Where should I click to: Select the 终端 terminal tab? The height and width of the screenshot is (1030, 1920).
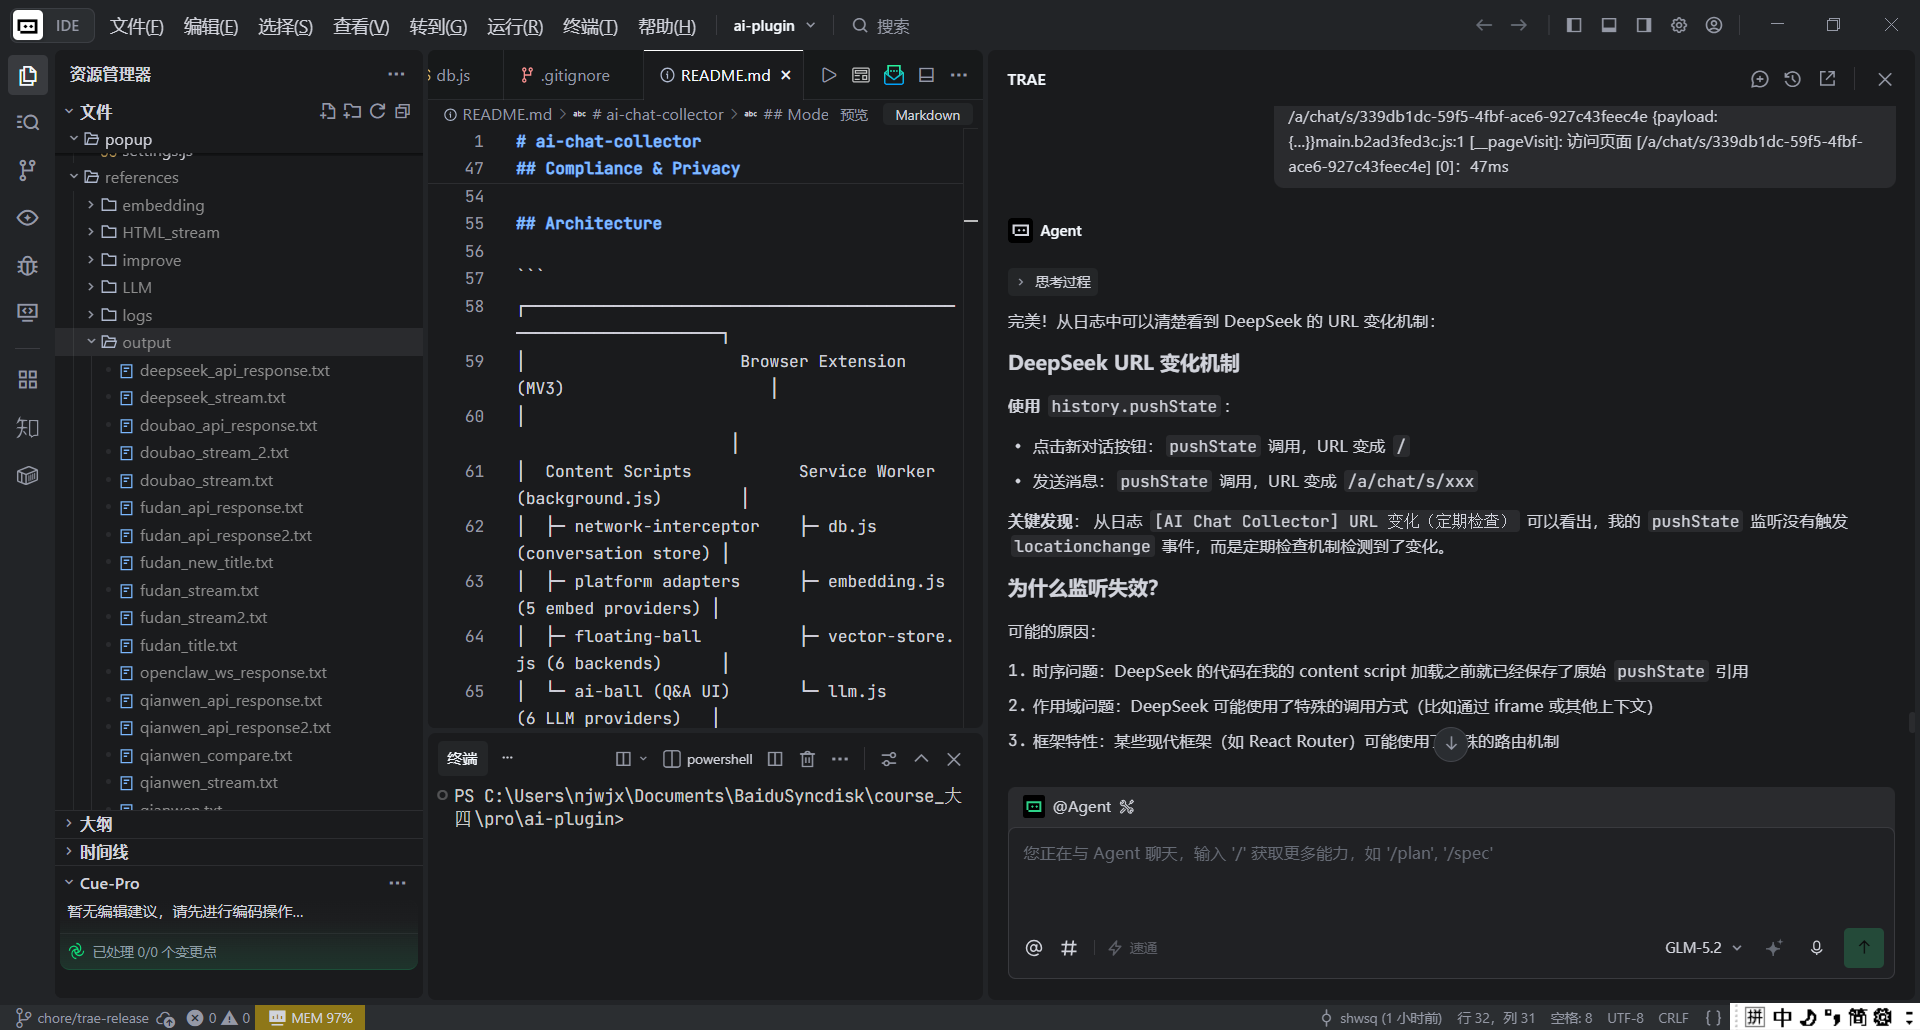click(462, 759)
